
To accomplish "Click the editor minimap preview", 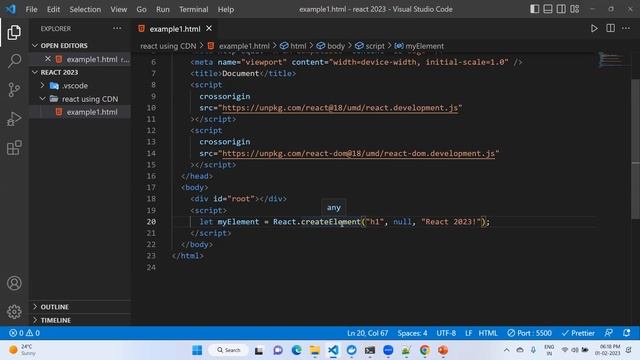I will [x=611, y=60].
